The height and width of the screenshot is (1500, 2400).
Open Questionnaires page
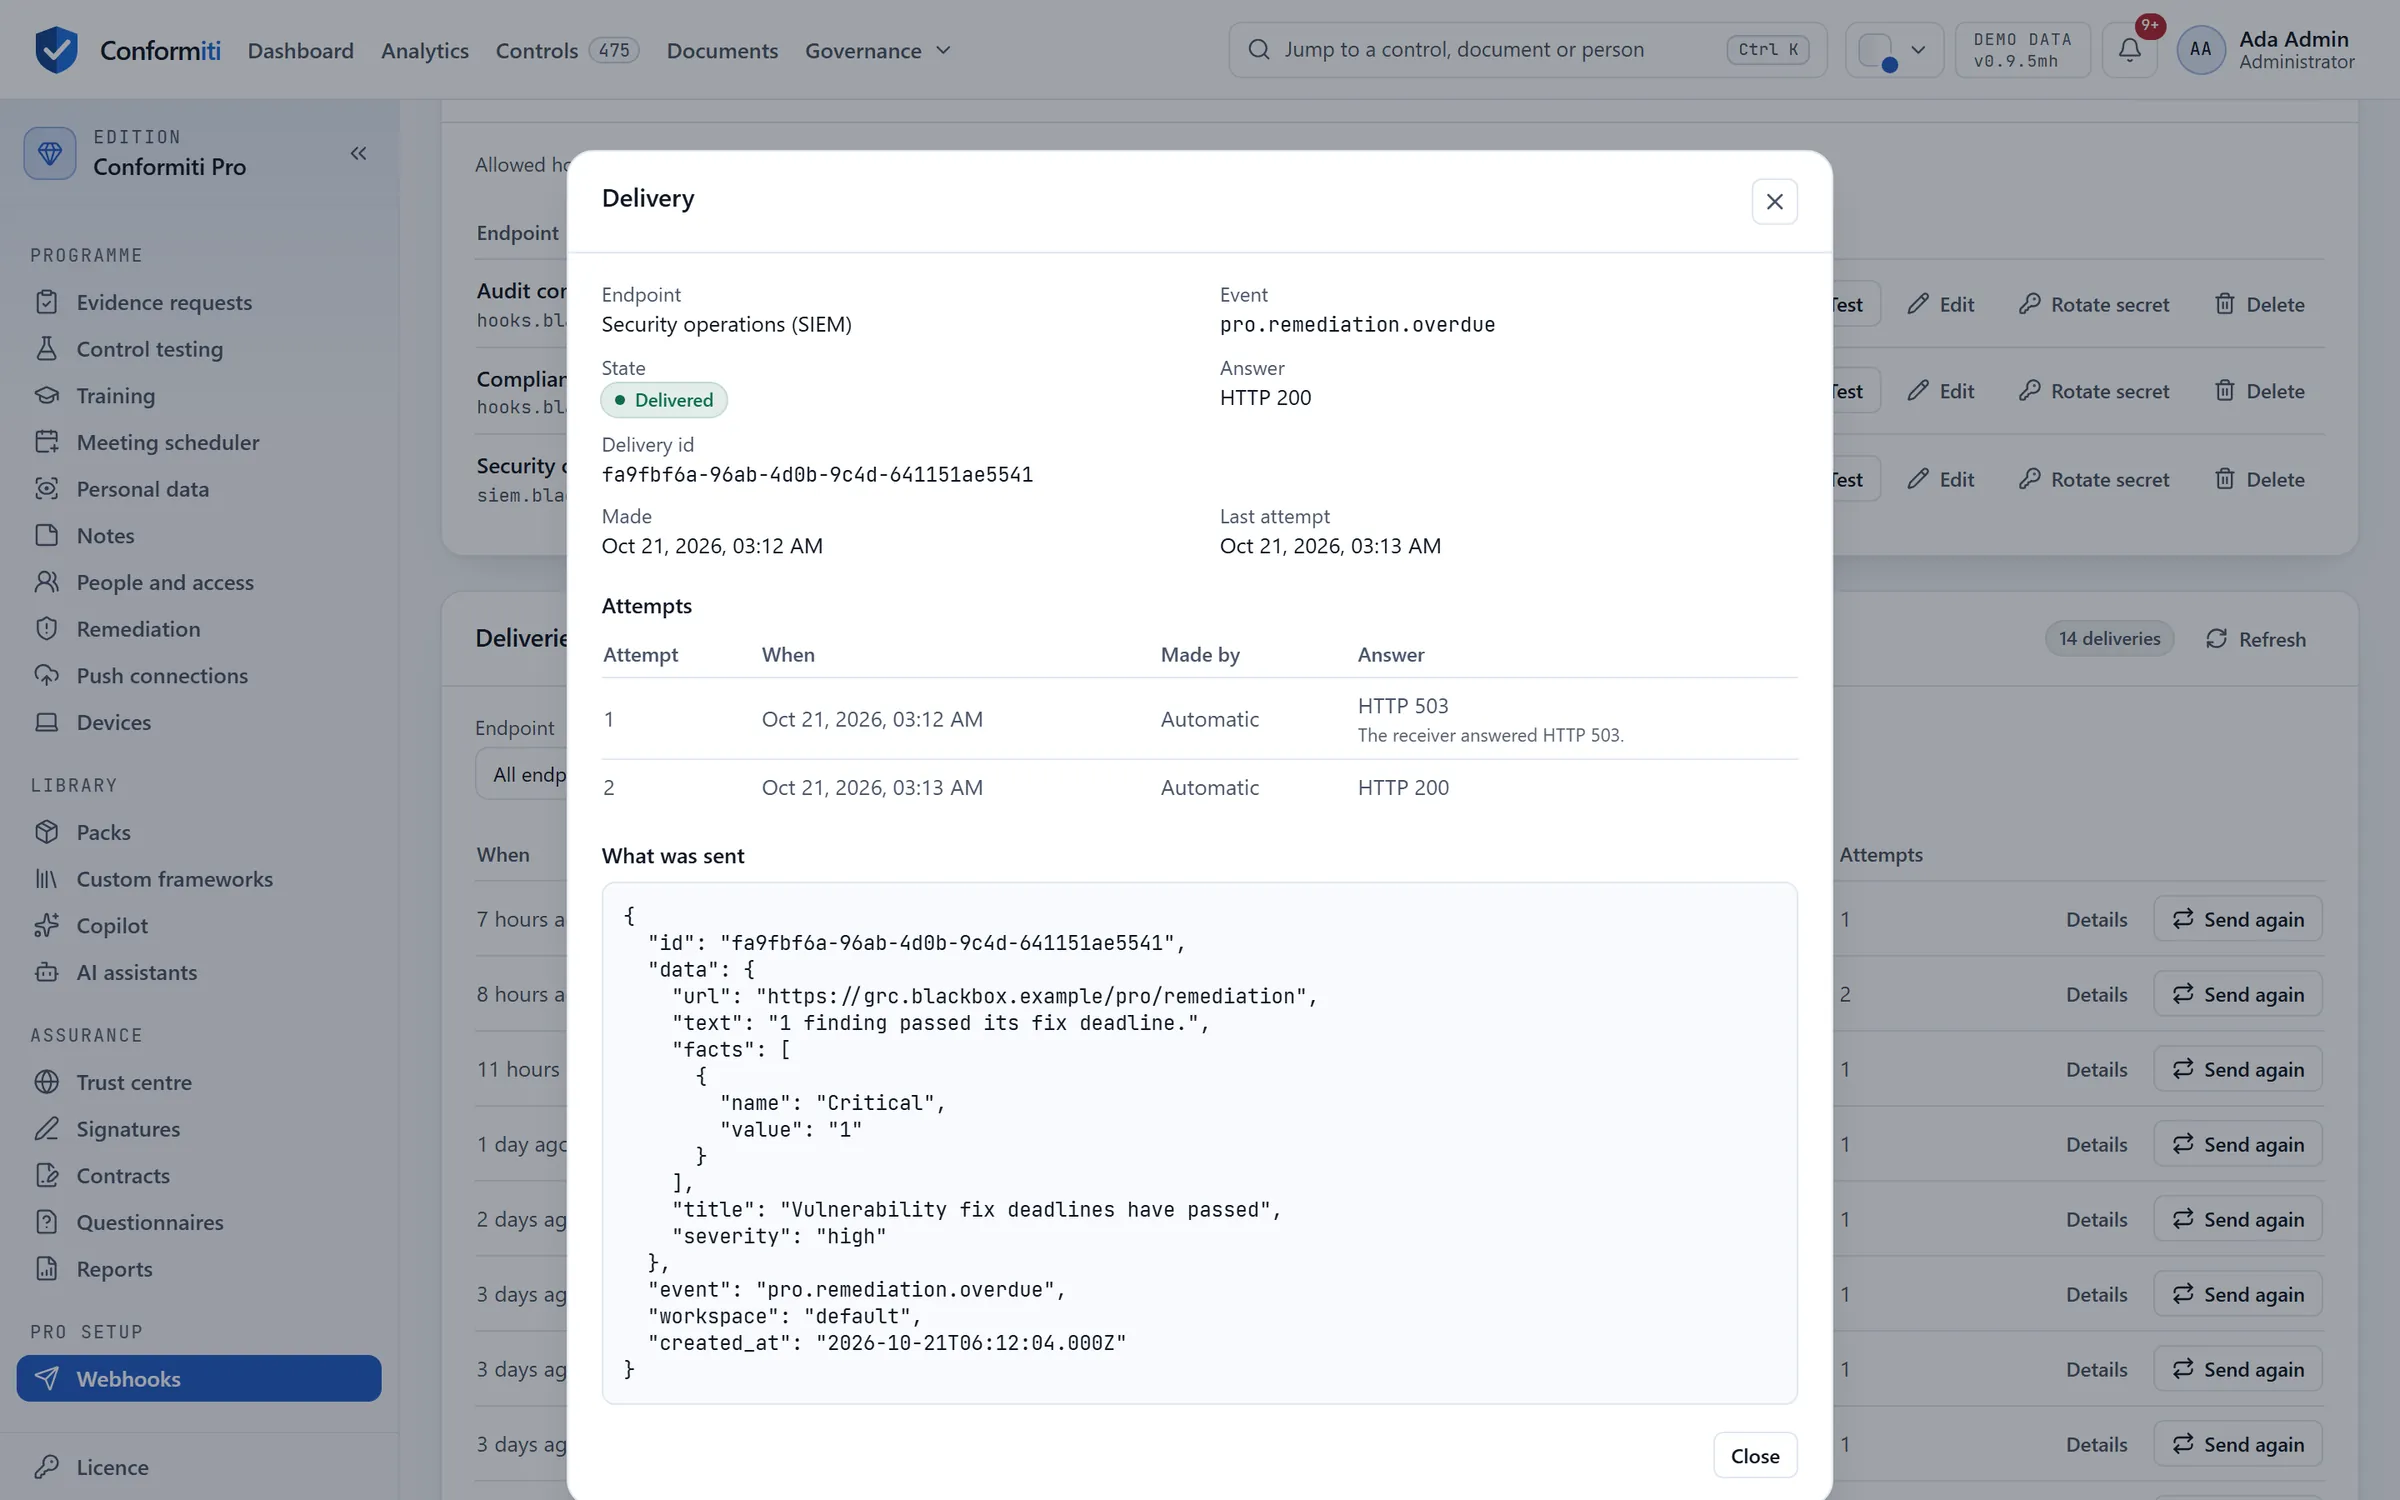tap(199, 1222)
